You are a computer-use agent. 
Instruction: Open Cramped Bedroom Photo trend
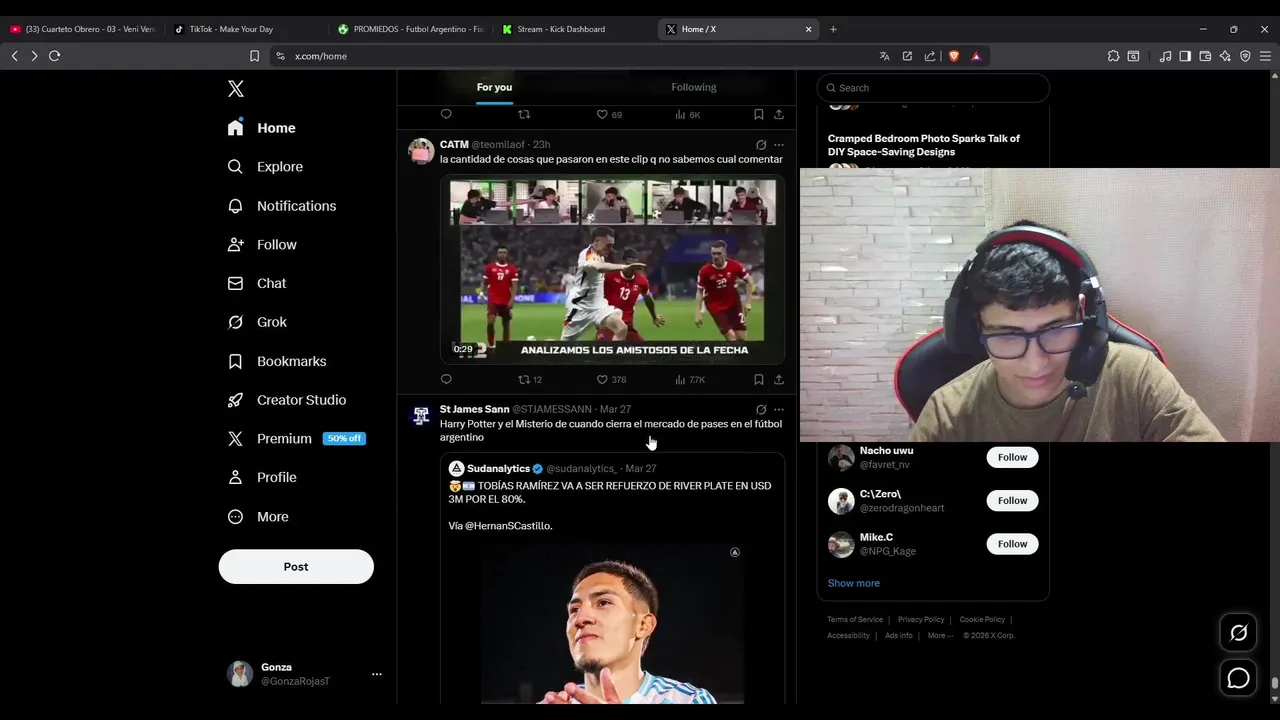923,145
